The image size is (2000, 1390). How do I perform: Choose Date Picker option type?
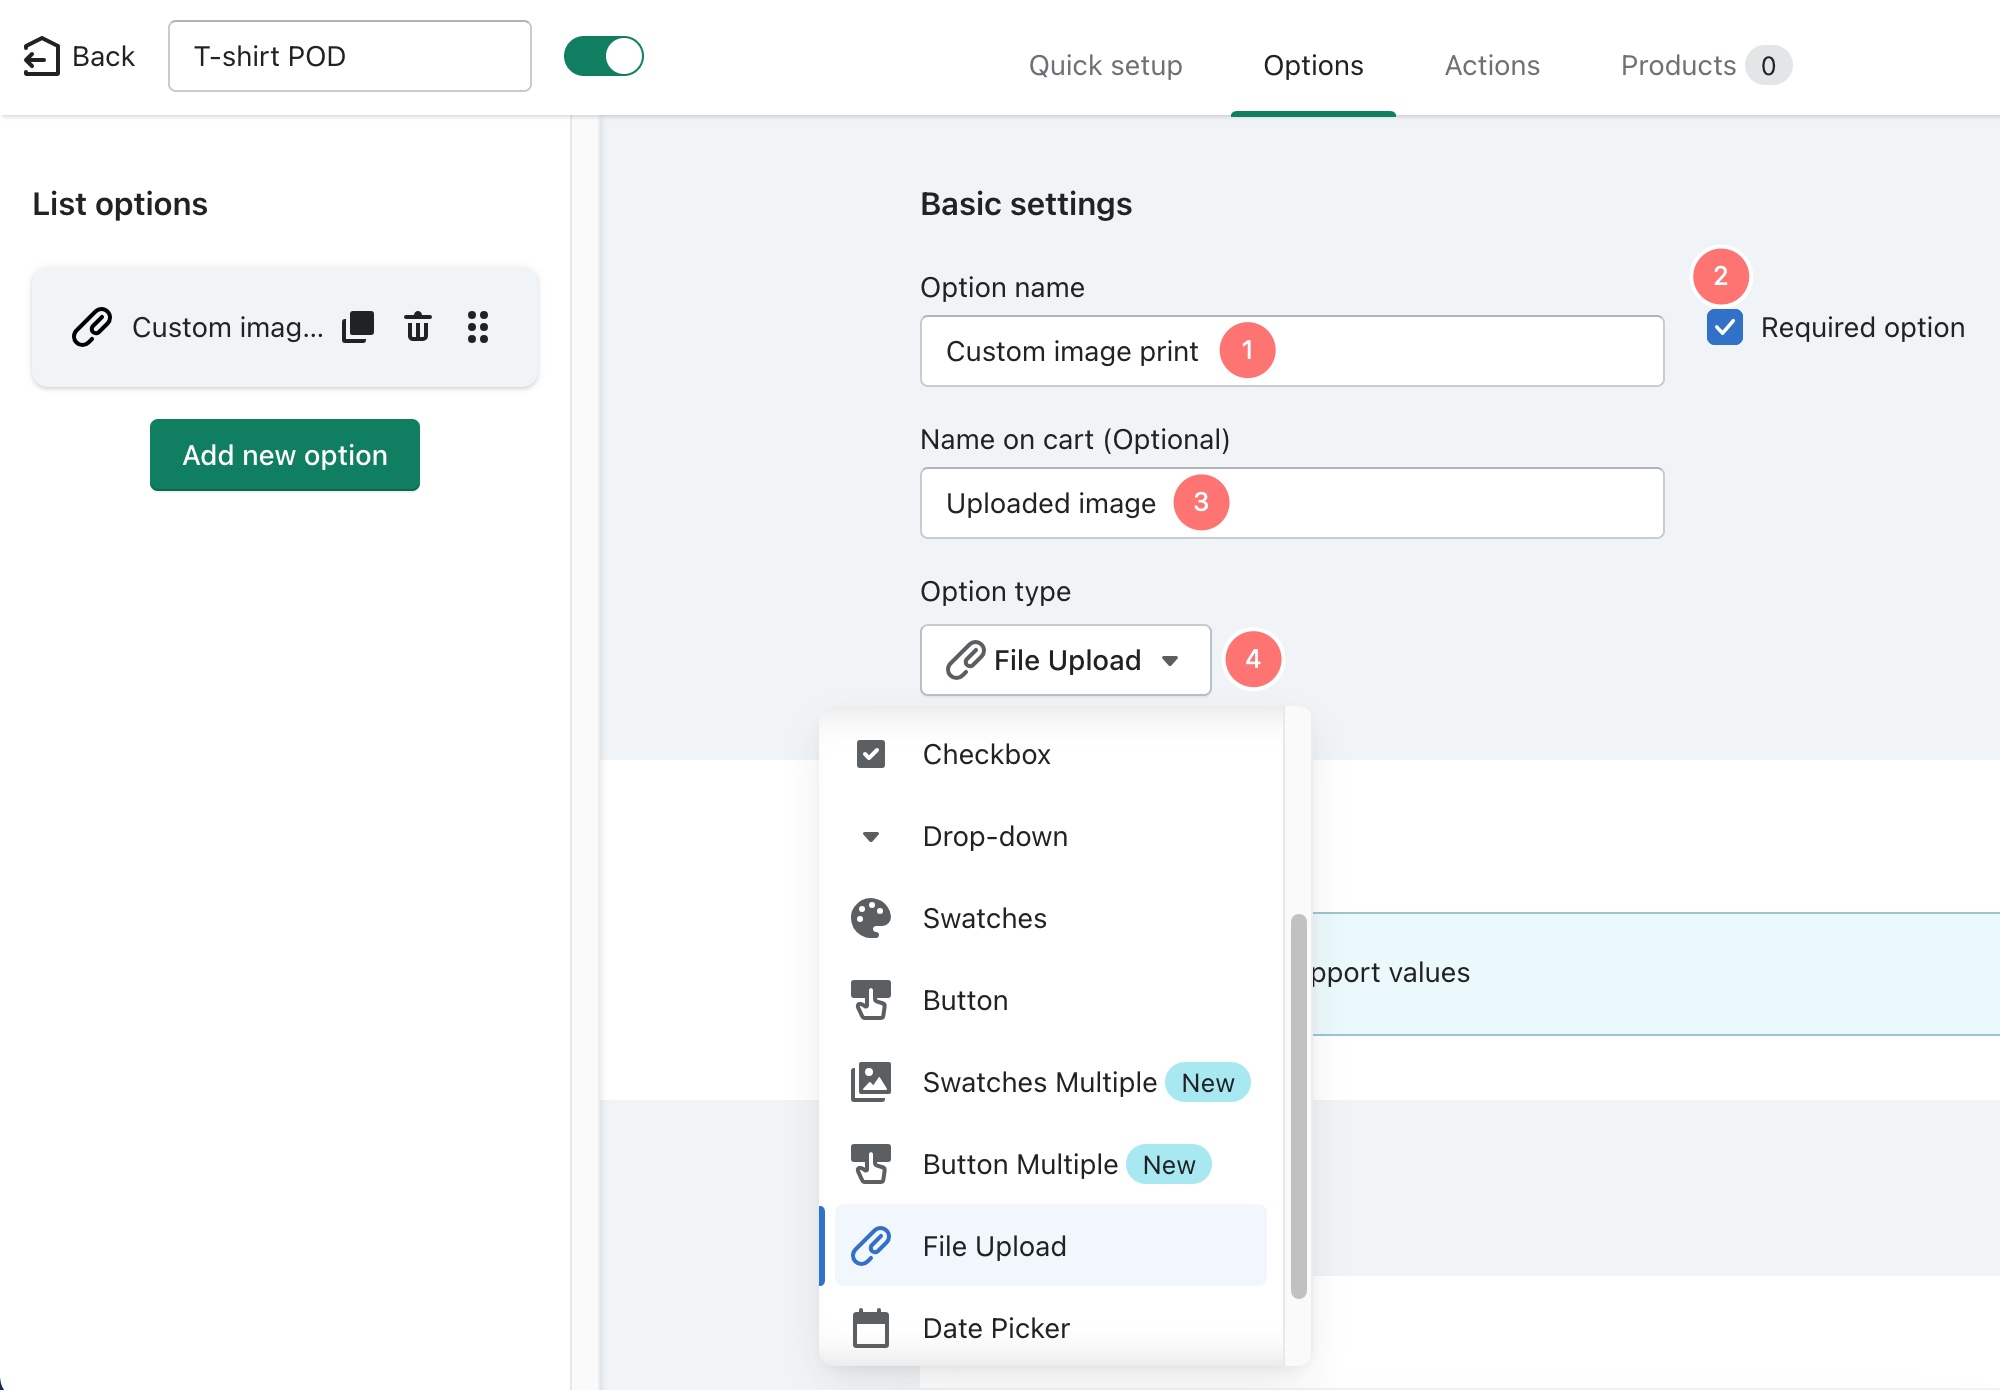(x=1051, y=1328)
